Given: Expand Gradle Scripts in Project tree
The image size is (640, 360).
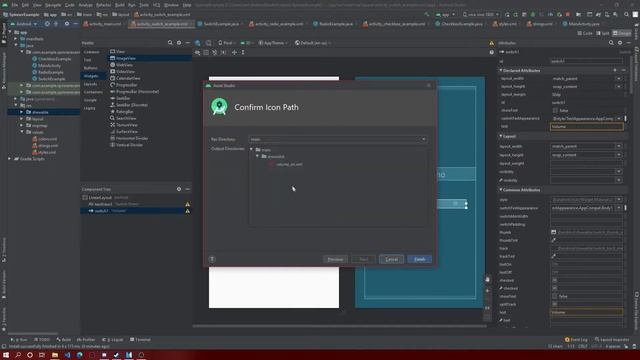Looking at the screenshot, I should [x=9, y=159].
